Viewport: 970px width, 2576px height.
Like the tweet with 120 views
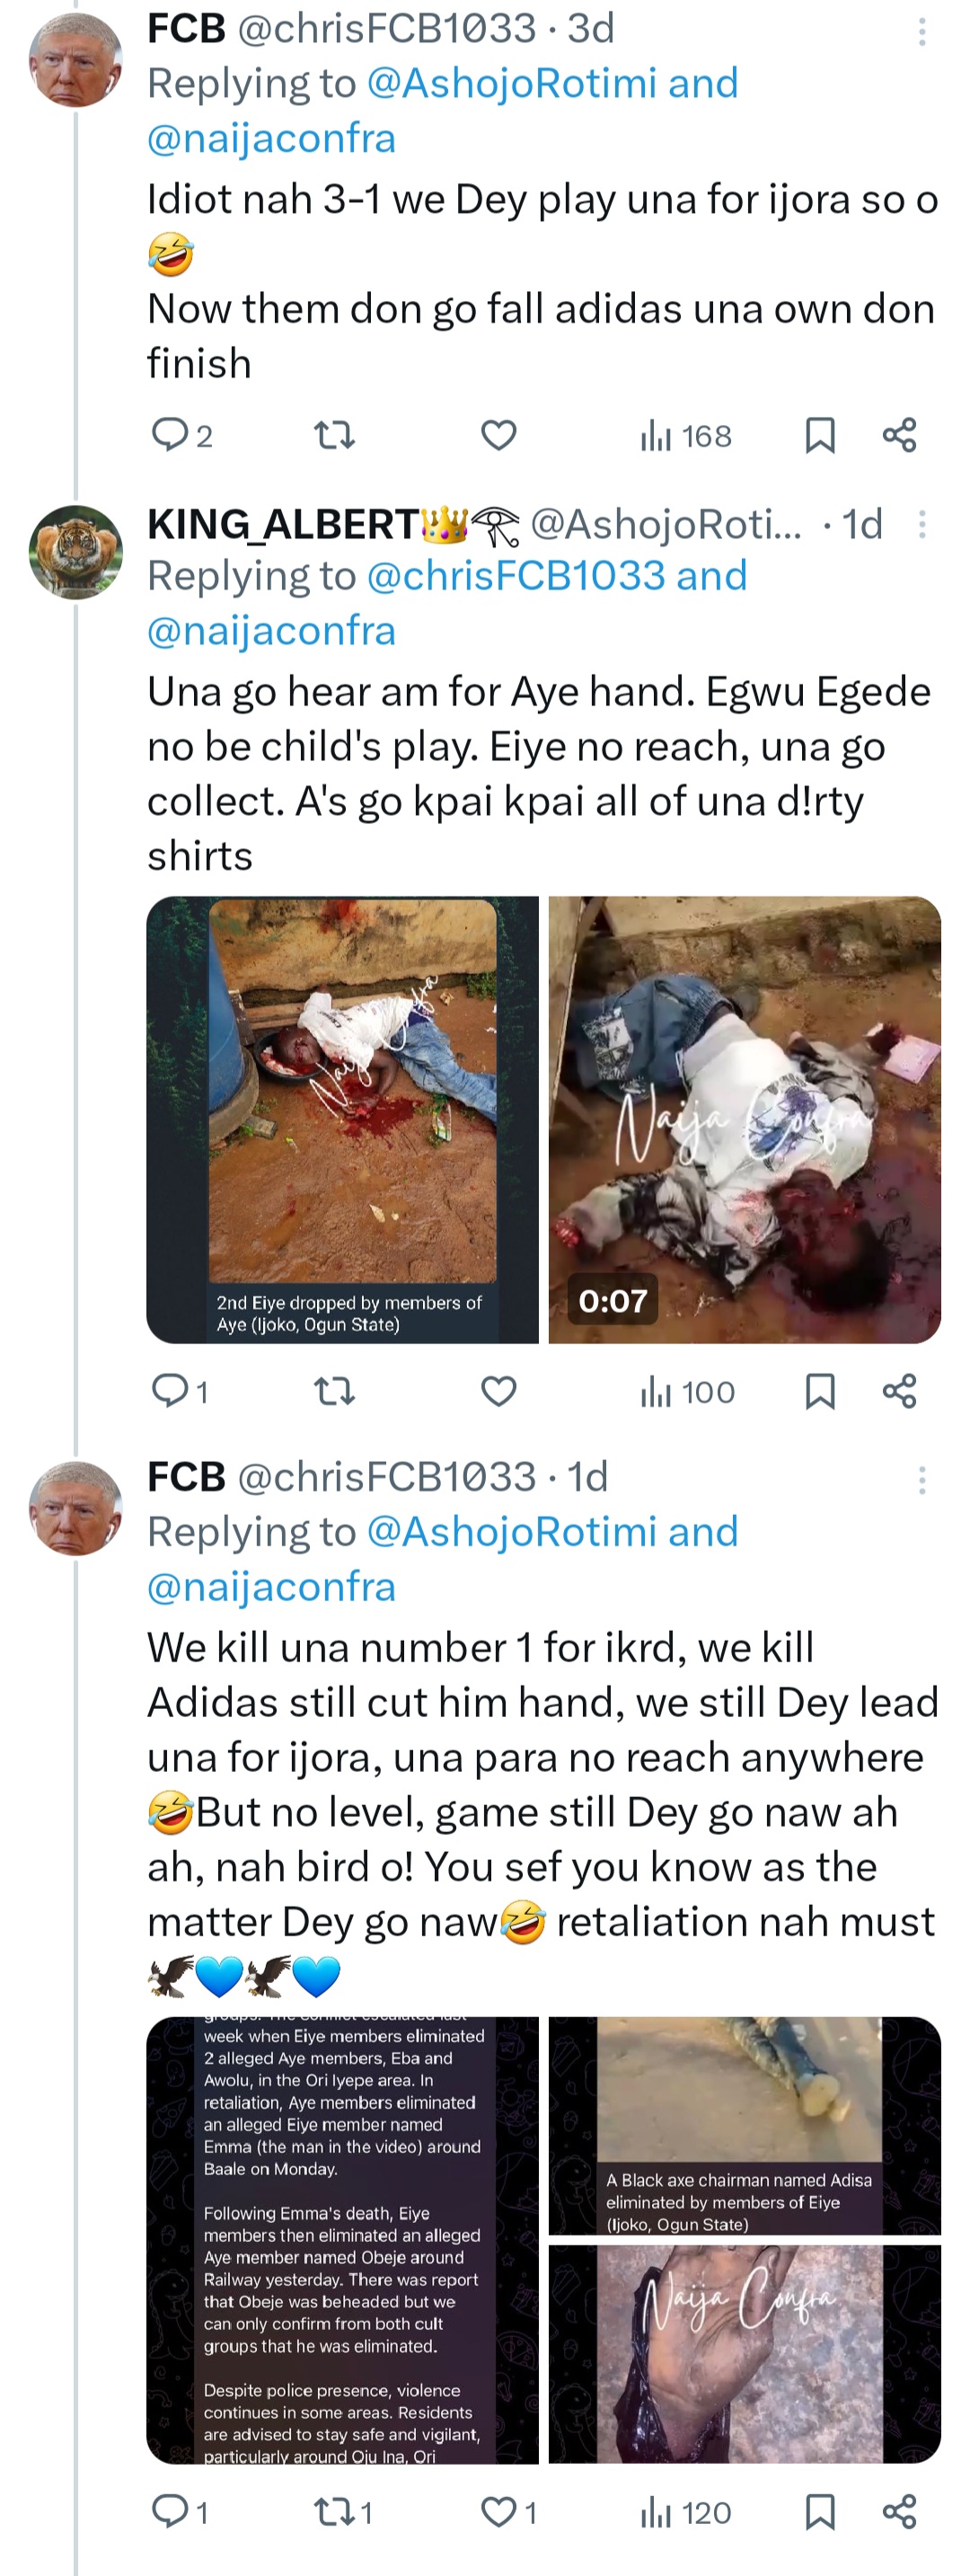[498, 2511]
